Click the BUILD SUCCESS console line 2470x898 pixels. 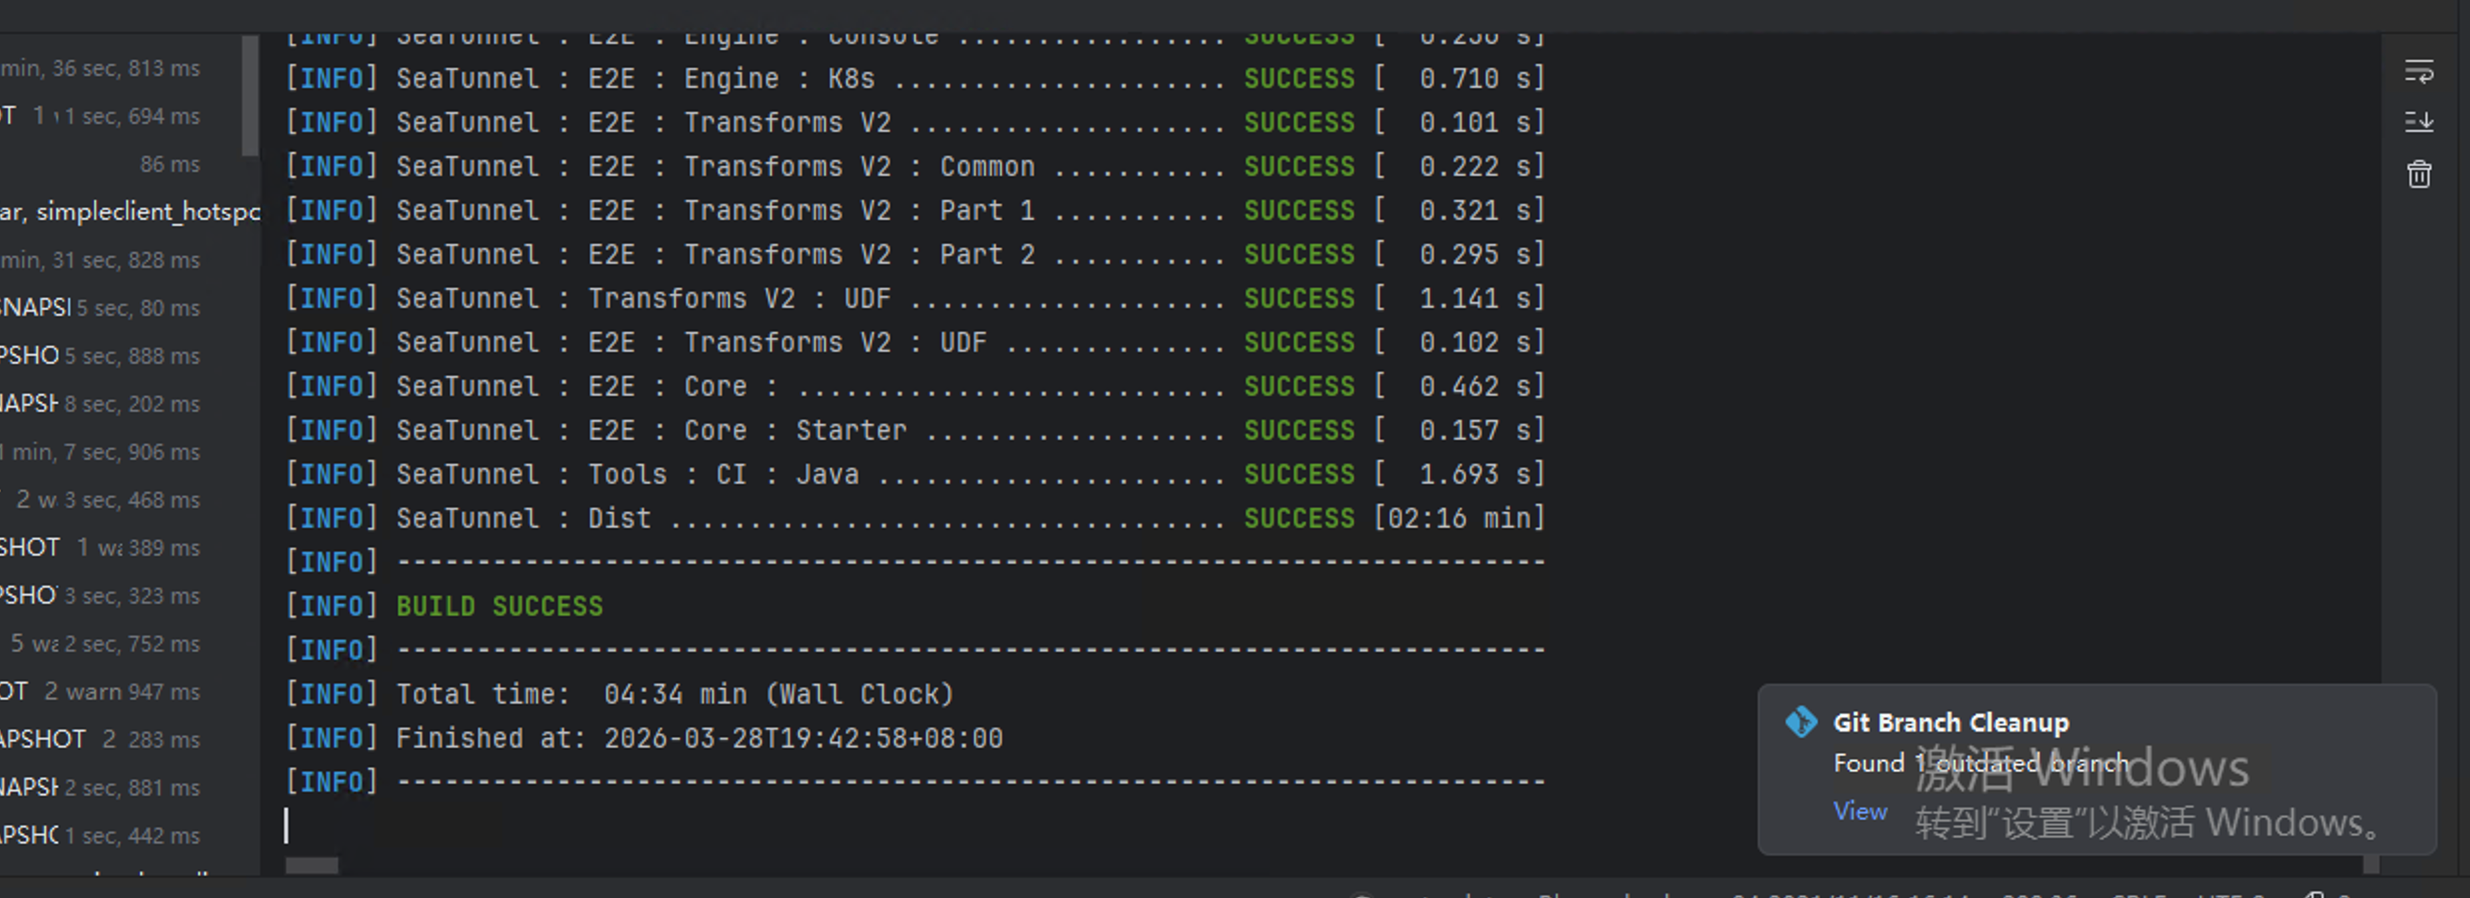point(499,606)
